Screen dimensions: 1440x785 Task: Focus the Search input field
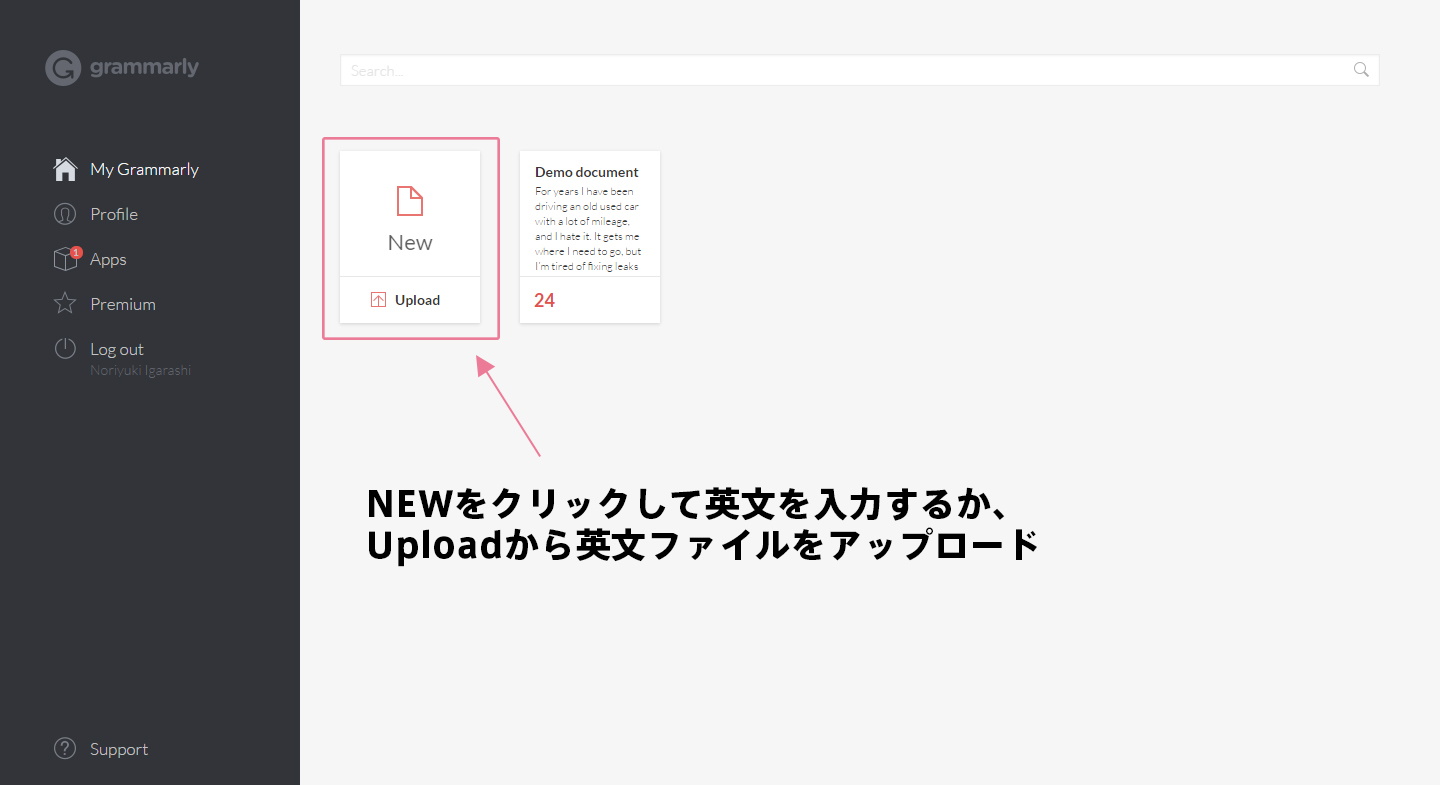840,70
